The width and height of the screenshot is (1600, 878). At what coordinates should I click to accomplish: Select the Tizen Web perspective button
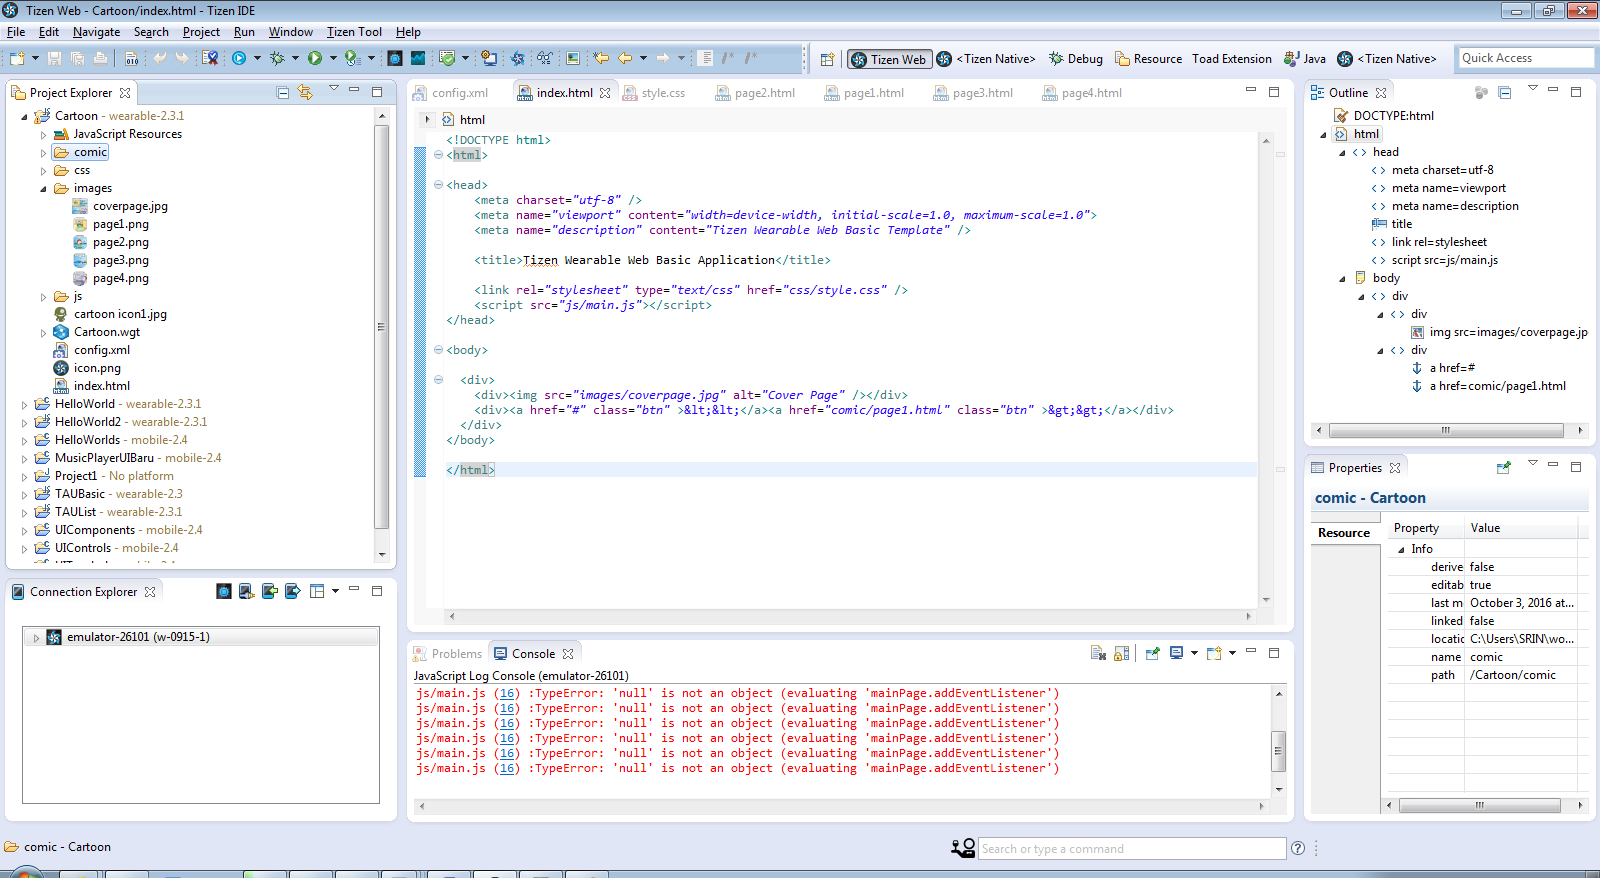pyautogui.click(x=889, y=59)
